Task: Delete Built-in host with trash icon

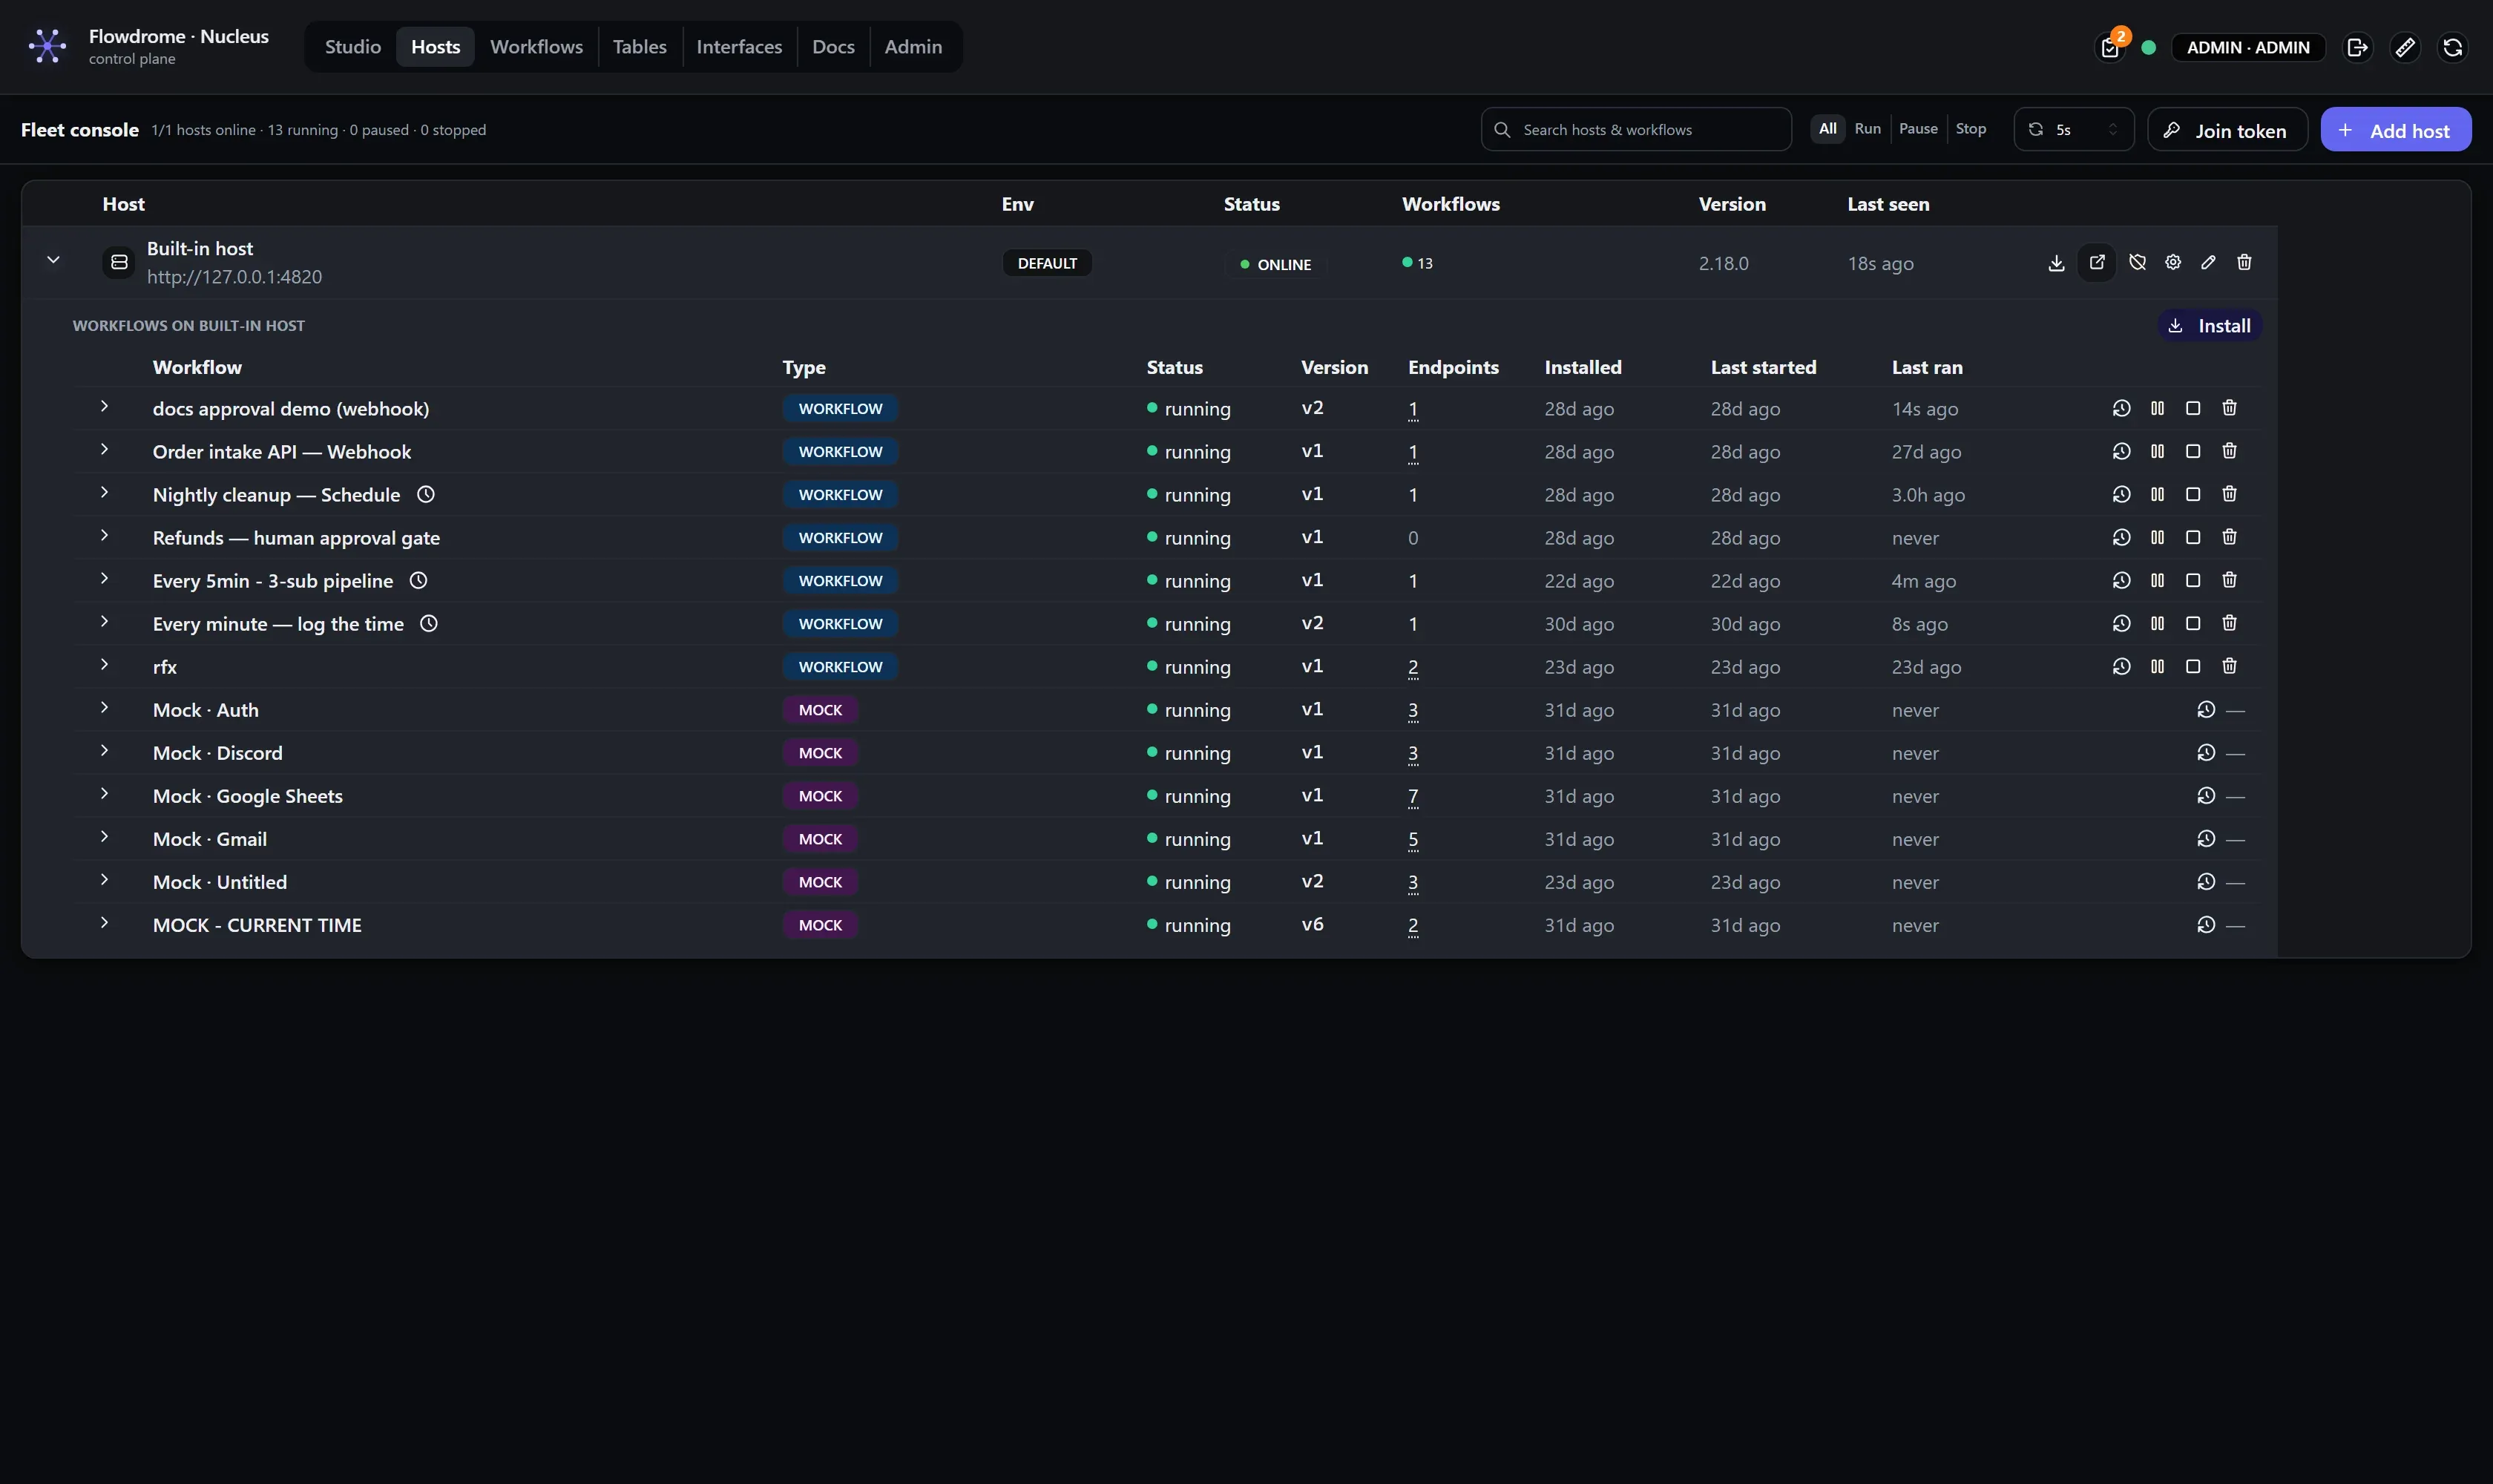Action: [x=2244, y=262]
